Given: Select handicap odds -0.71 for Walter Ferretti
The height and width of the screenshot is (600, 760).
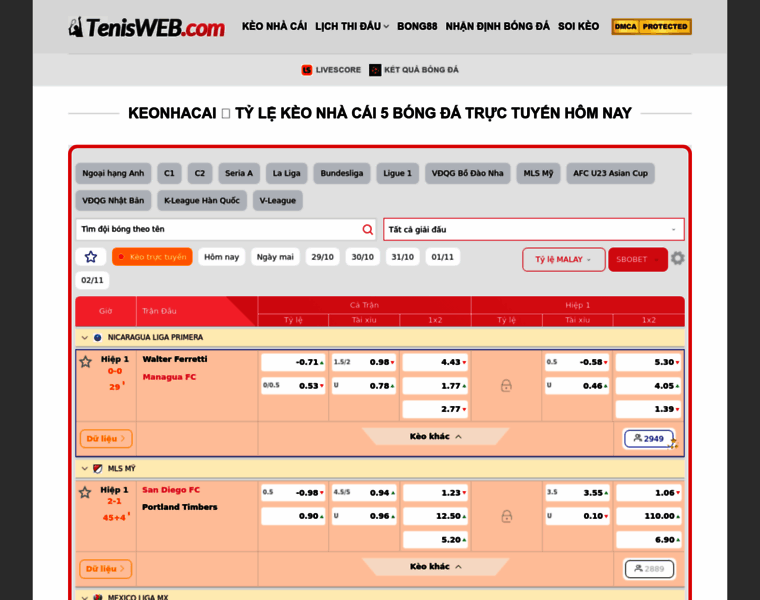Looking at the screenshot, I should (x=293, y=362).
